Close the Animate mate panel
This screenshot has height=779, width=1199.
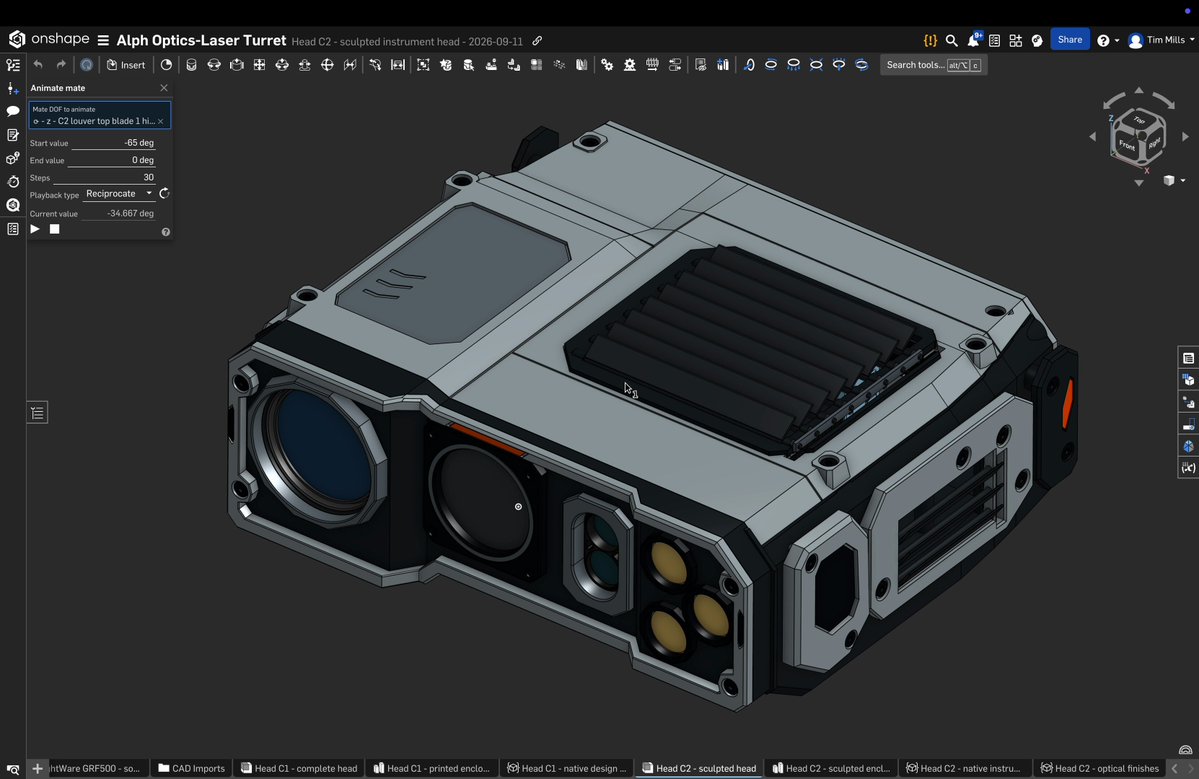(x=164, y=88)
